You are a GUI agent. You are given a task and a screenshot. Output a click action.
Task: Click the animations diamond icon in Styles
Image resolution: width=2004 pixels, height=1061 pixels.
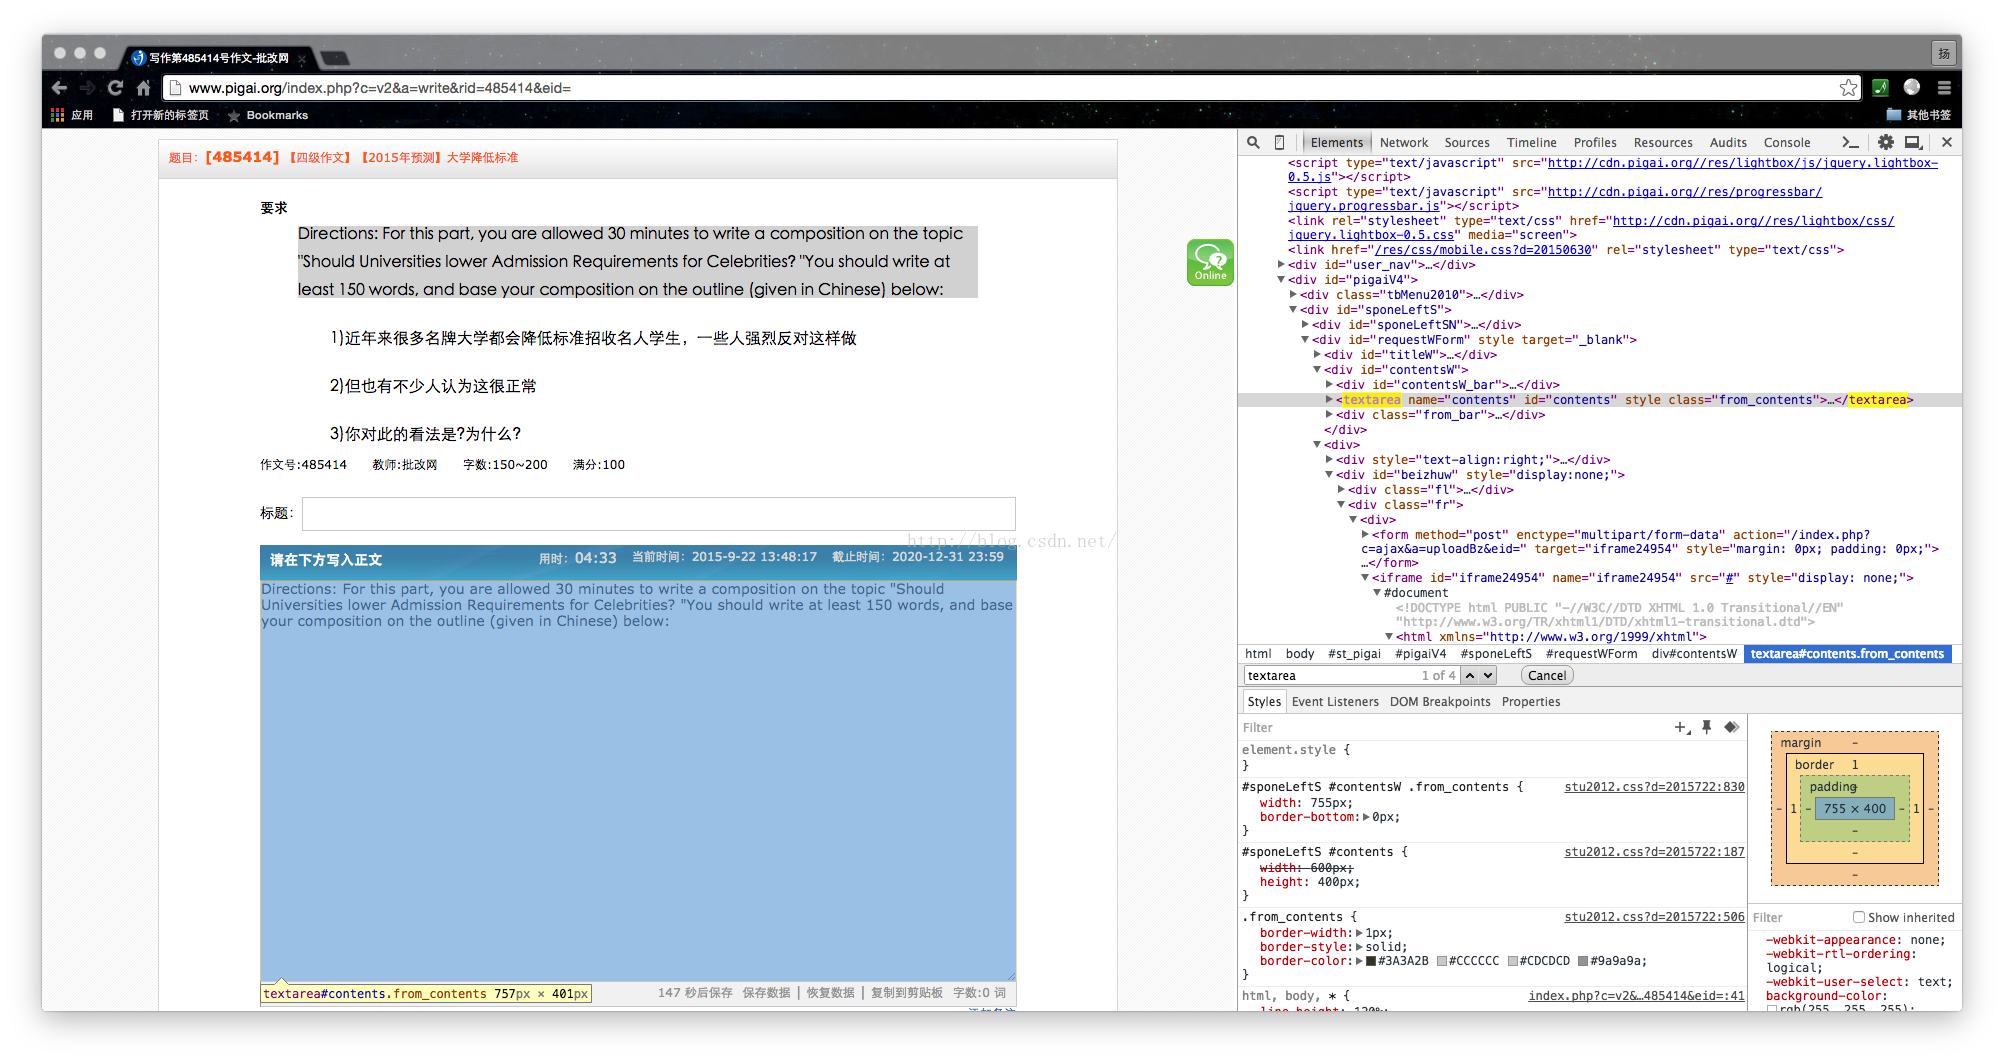[x=1731, y=728]
